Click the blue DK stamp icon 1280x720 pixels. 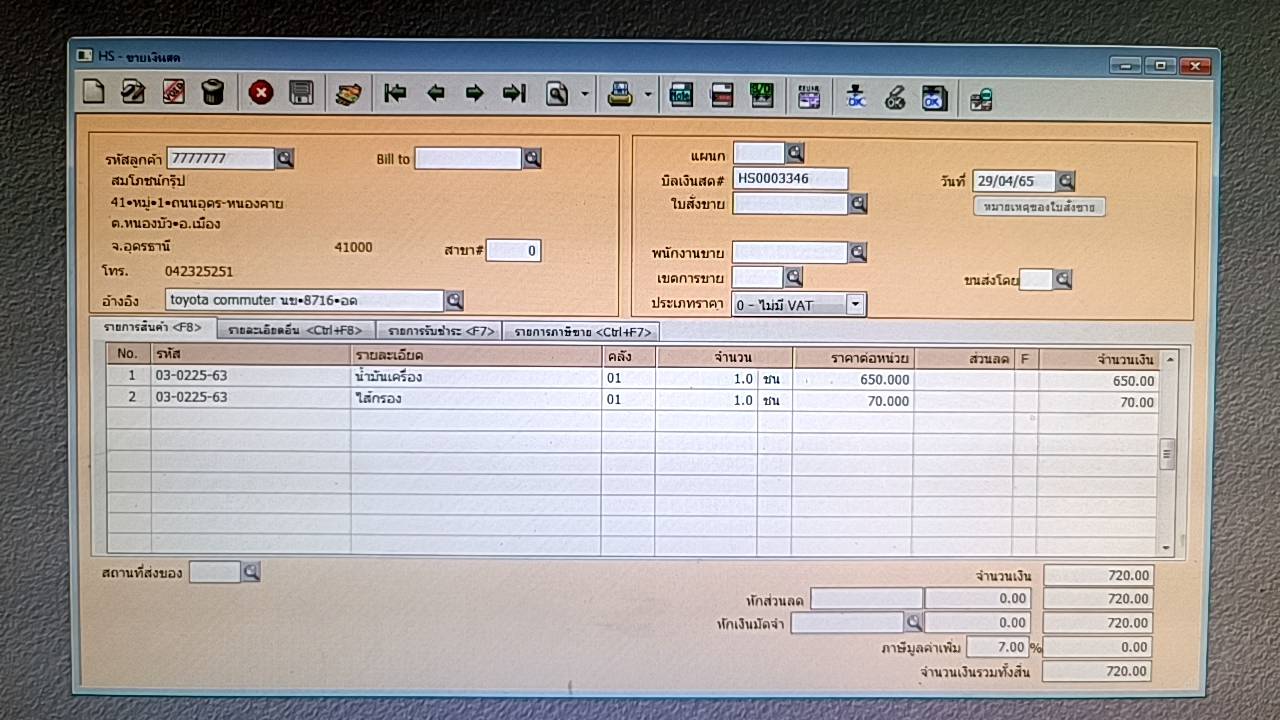point(856,97)
